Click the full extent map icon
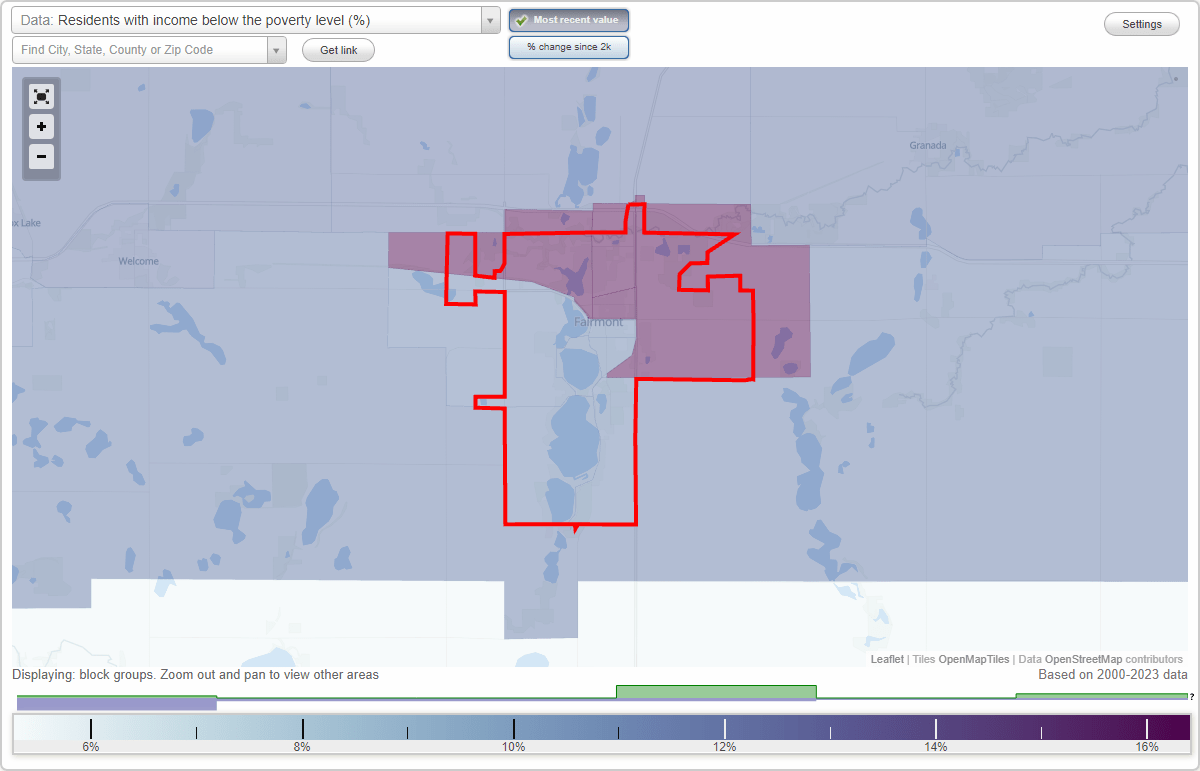Viewport: 1200px width, 771px height. point(41,96)
